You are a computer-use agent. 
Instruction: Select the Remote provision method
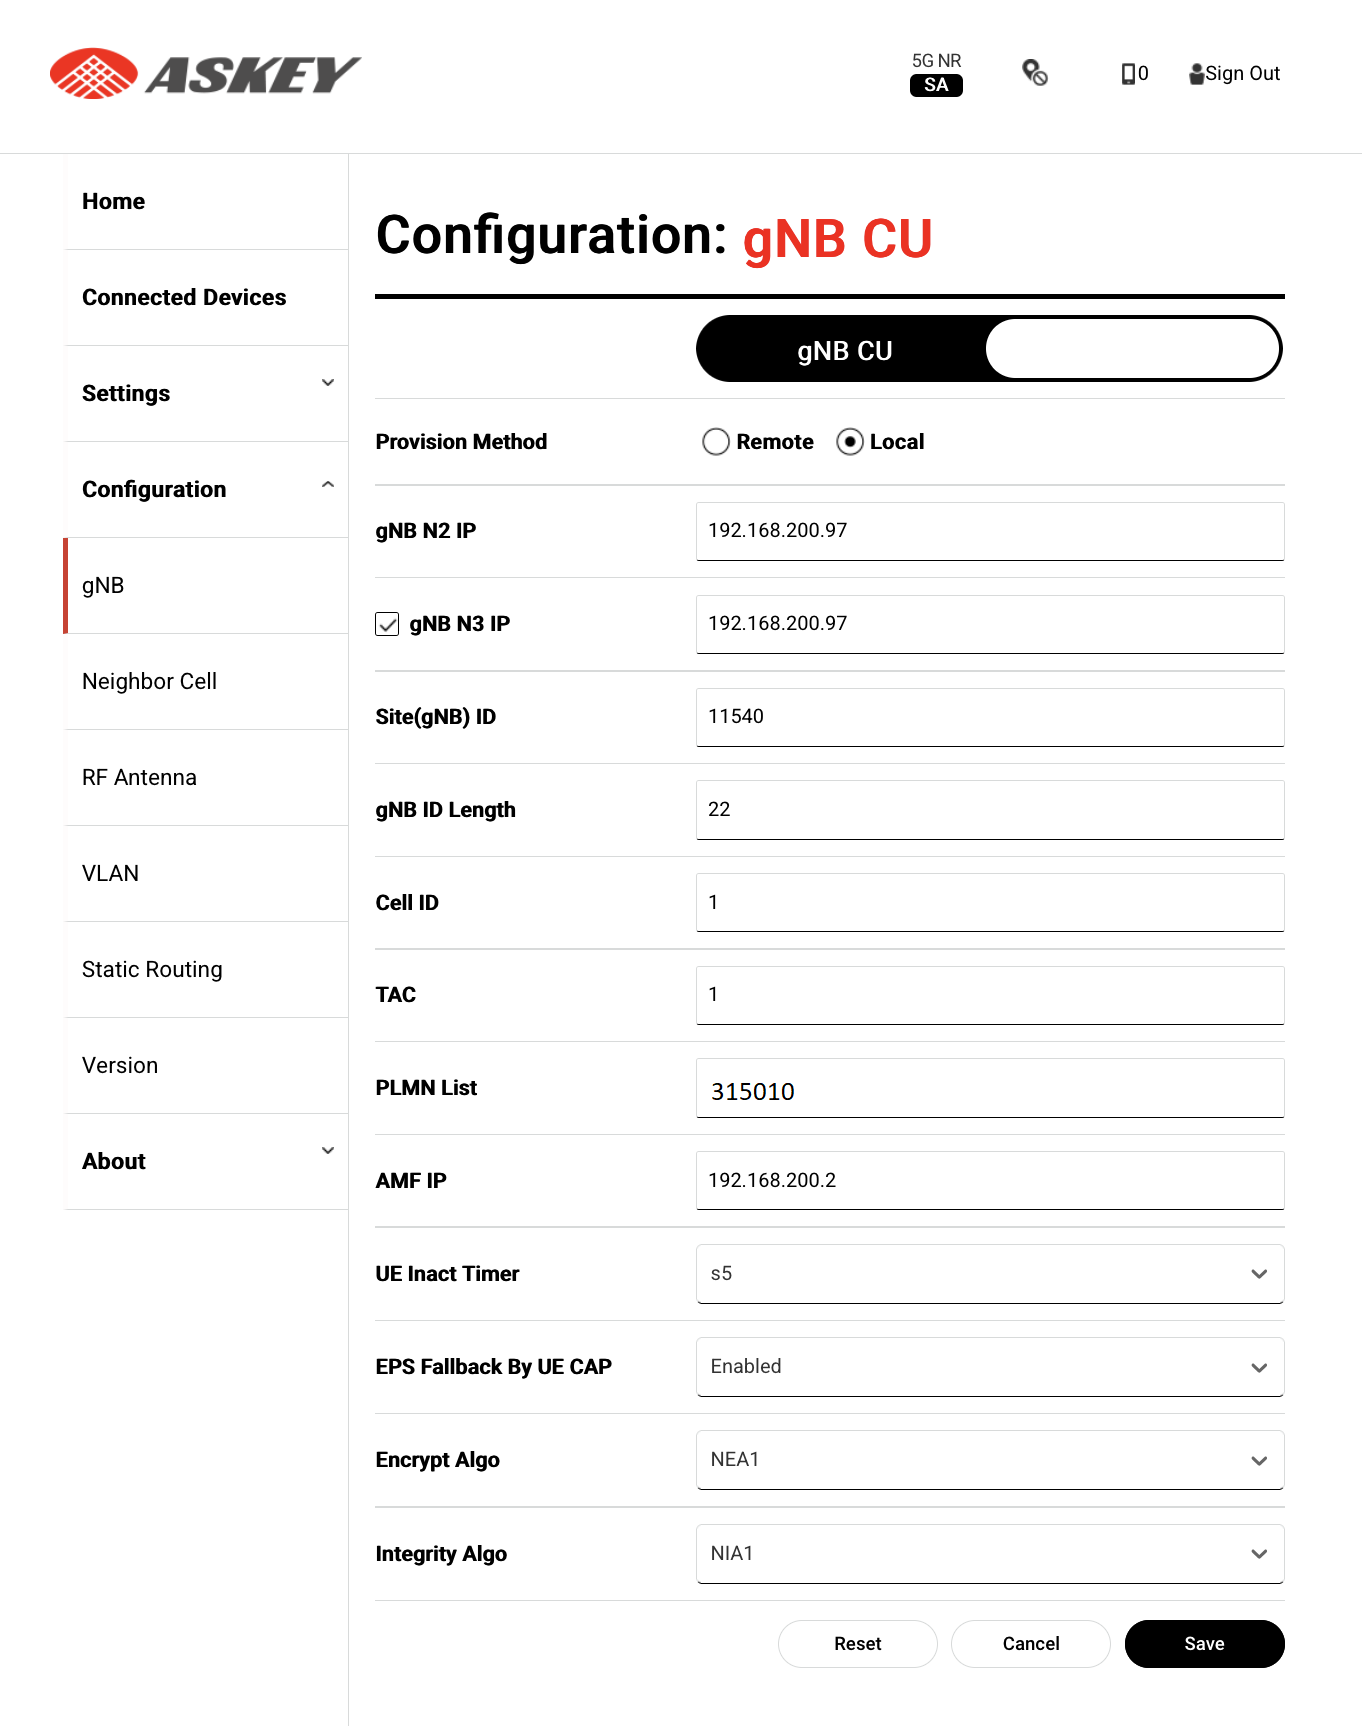716,442
